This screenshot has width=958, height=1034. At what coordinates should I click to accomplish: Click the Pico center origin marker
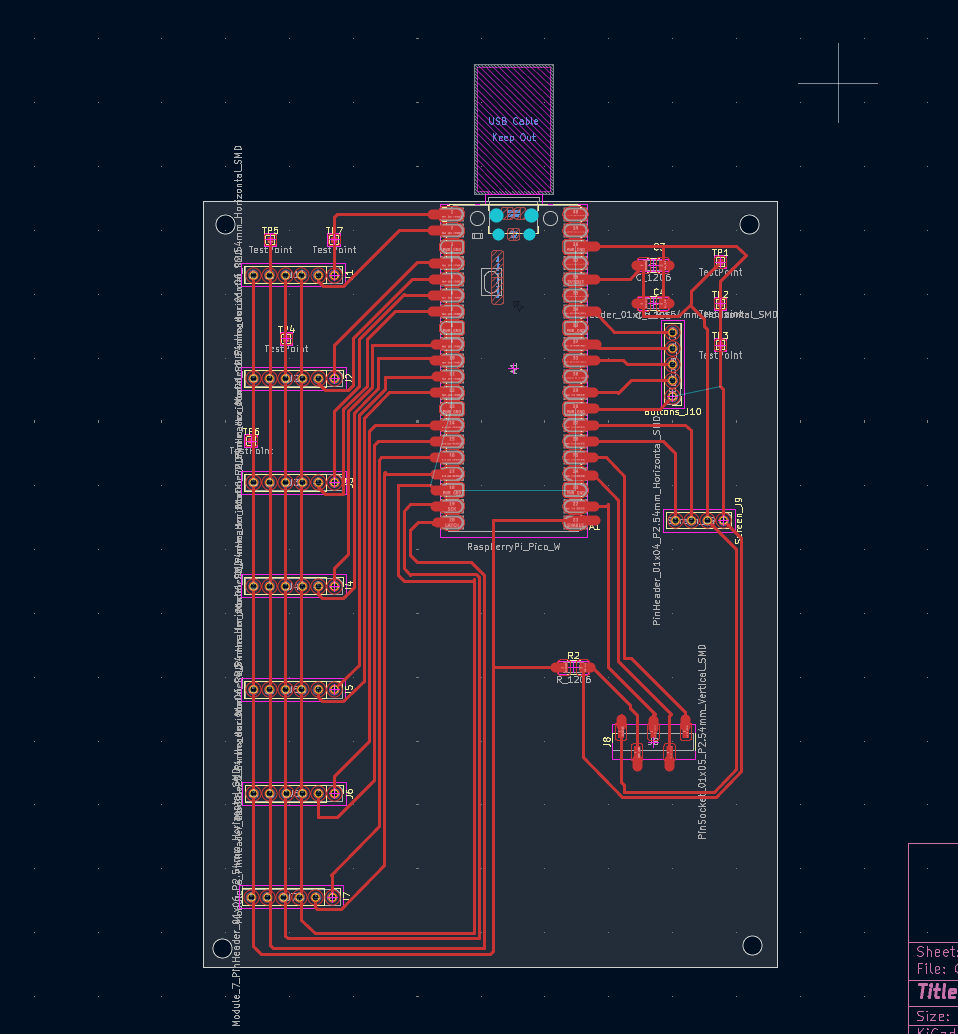(514, 369)
